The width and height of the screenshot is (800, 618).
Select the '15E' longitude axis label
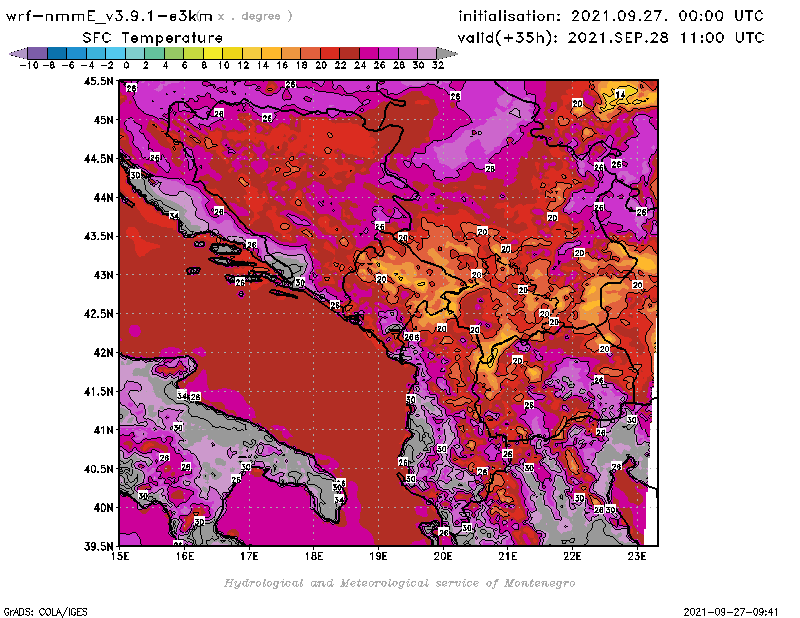coord(120,556)
